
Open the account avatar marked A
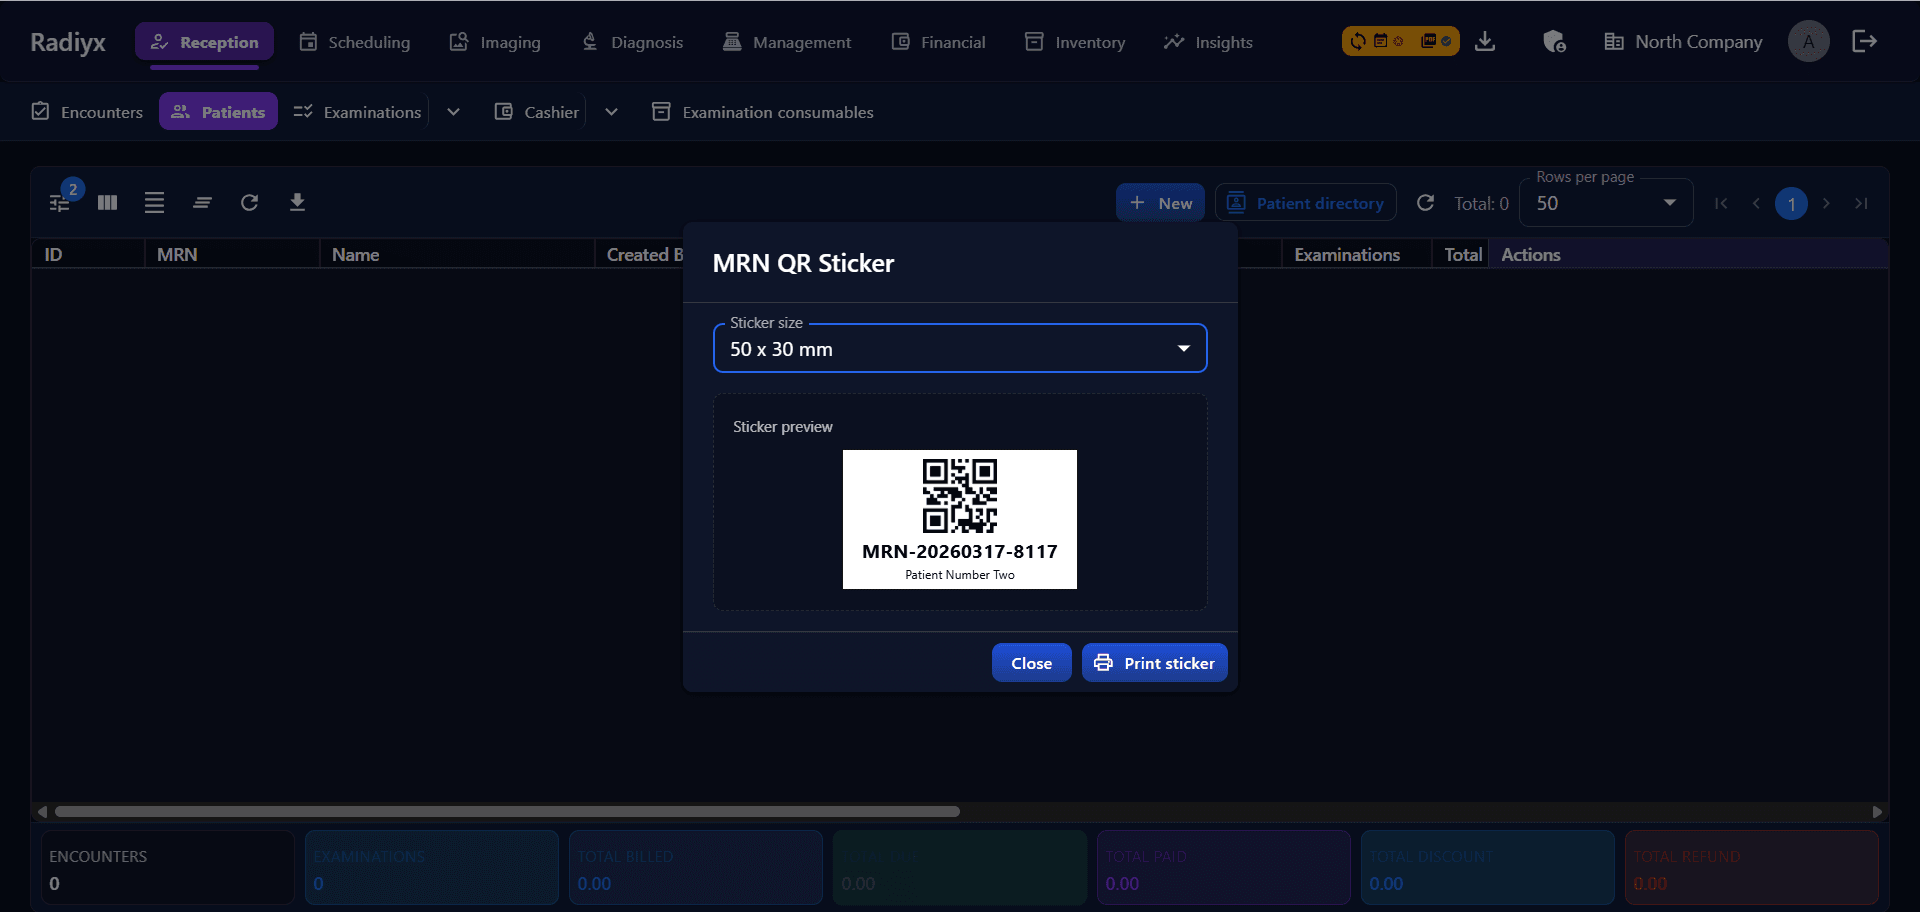(1808, 41)
